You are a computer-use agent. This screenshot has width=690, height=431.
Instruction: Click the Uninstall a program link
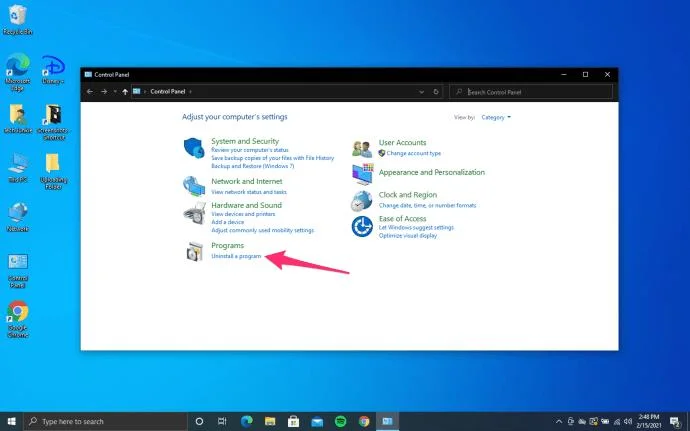coord(236,256)
